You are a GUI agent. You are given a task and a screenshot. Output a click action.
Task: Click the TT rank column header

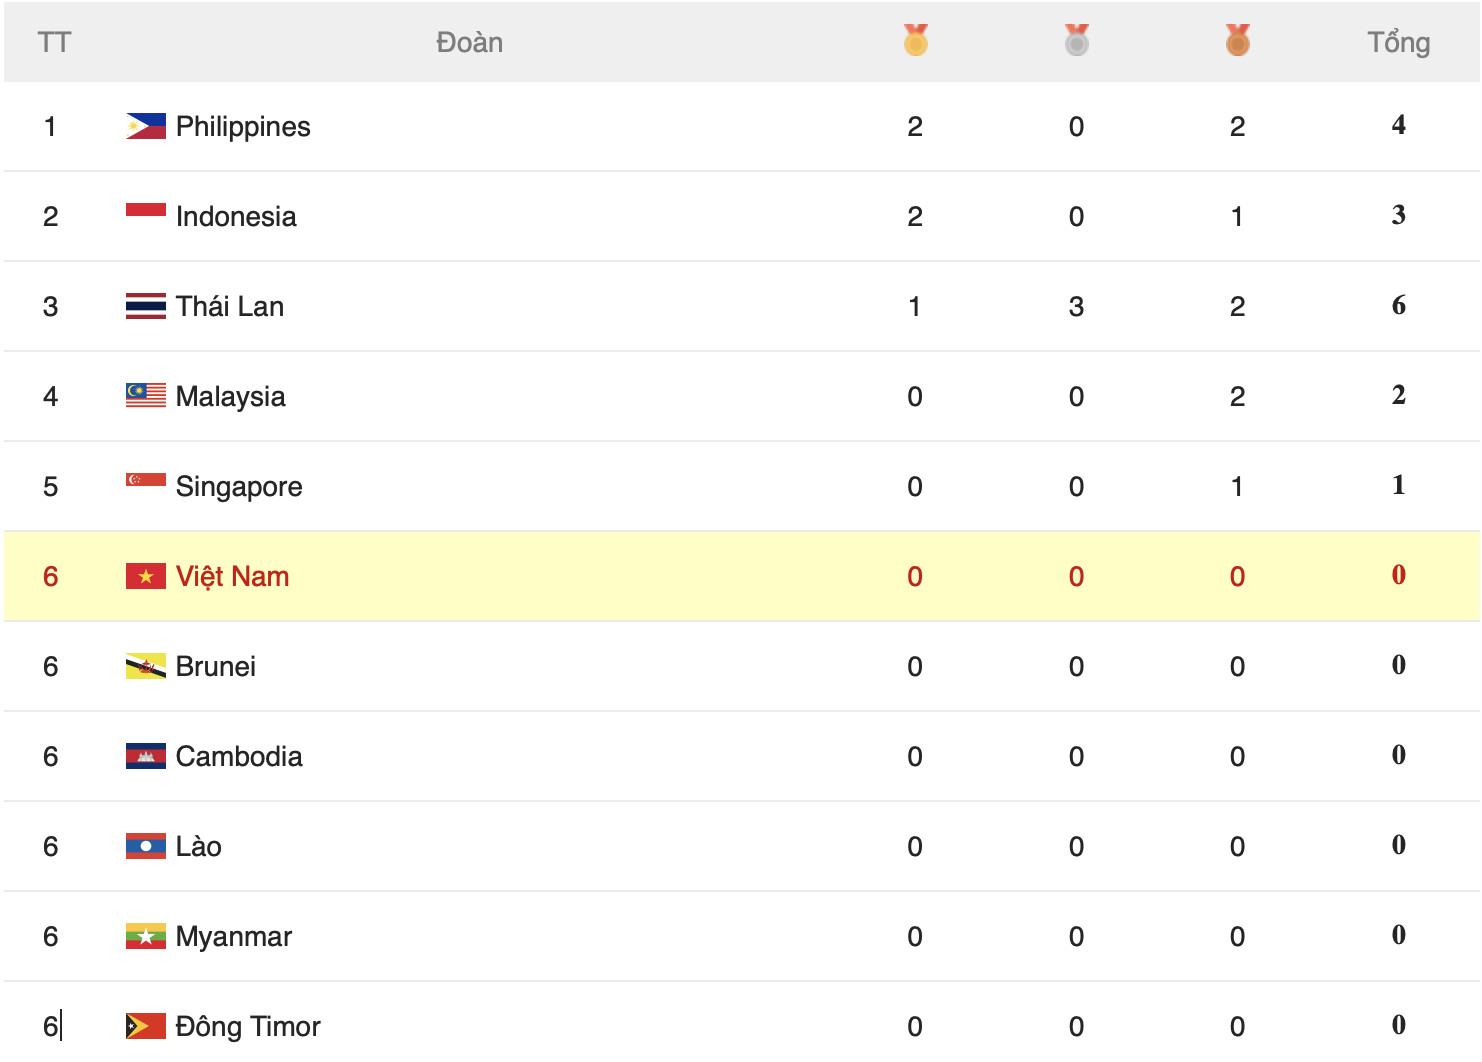(54, 42)
